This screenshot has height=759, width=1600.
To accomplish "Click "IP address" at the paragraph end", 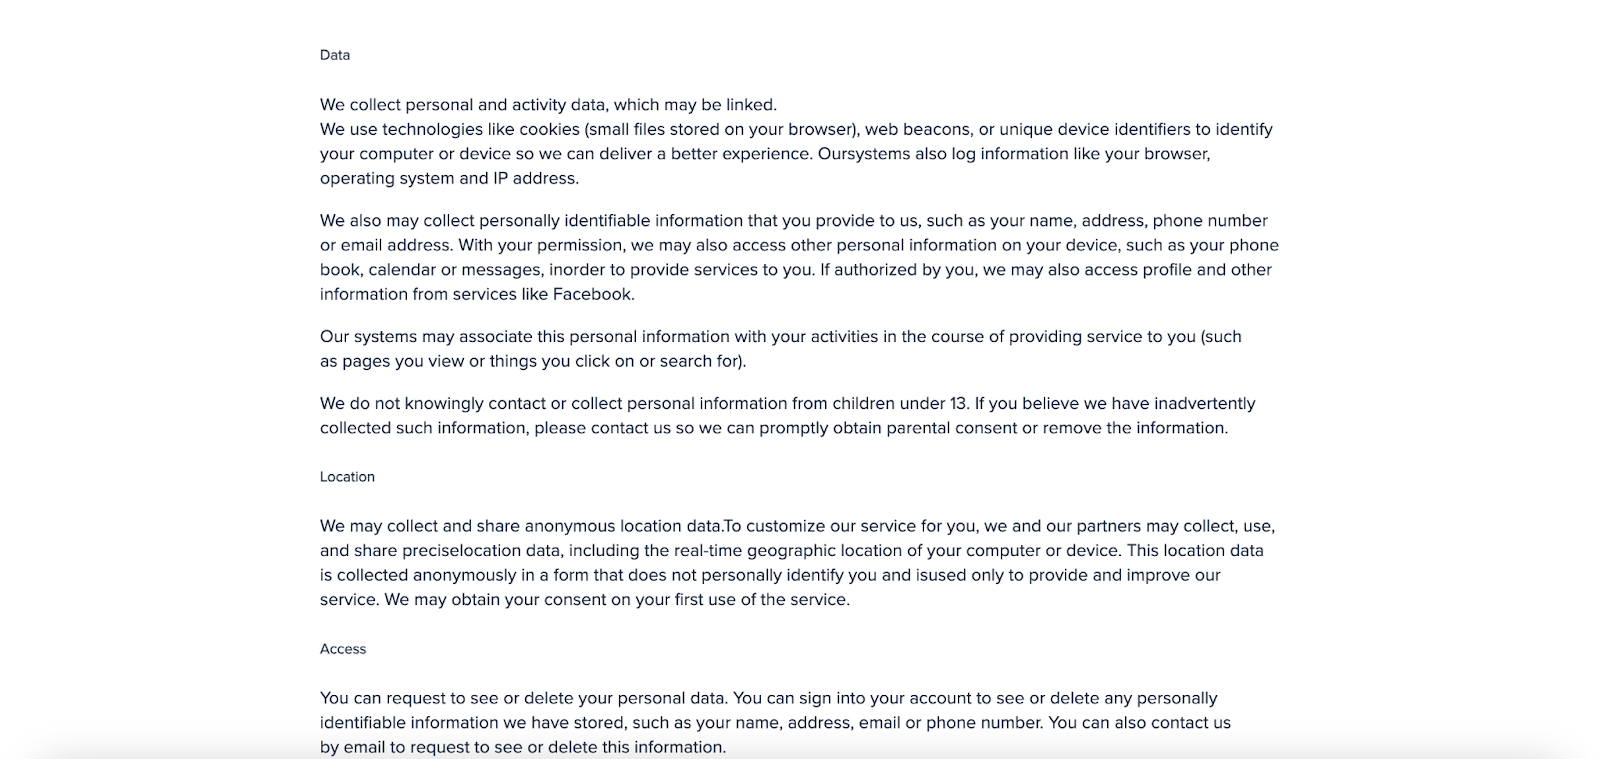I will click(535, 178).
